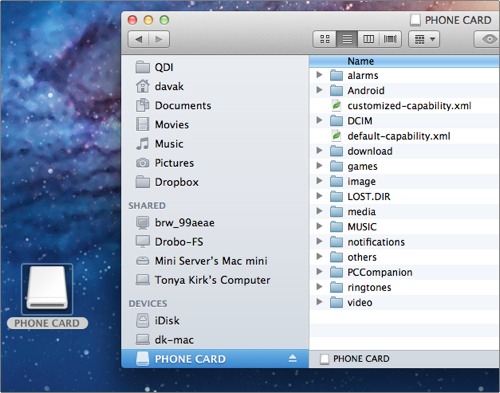Click the image folder name
The height and width of the screenshot is (393, 500).
pyautogui.click(x=361, y=182)
